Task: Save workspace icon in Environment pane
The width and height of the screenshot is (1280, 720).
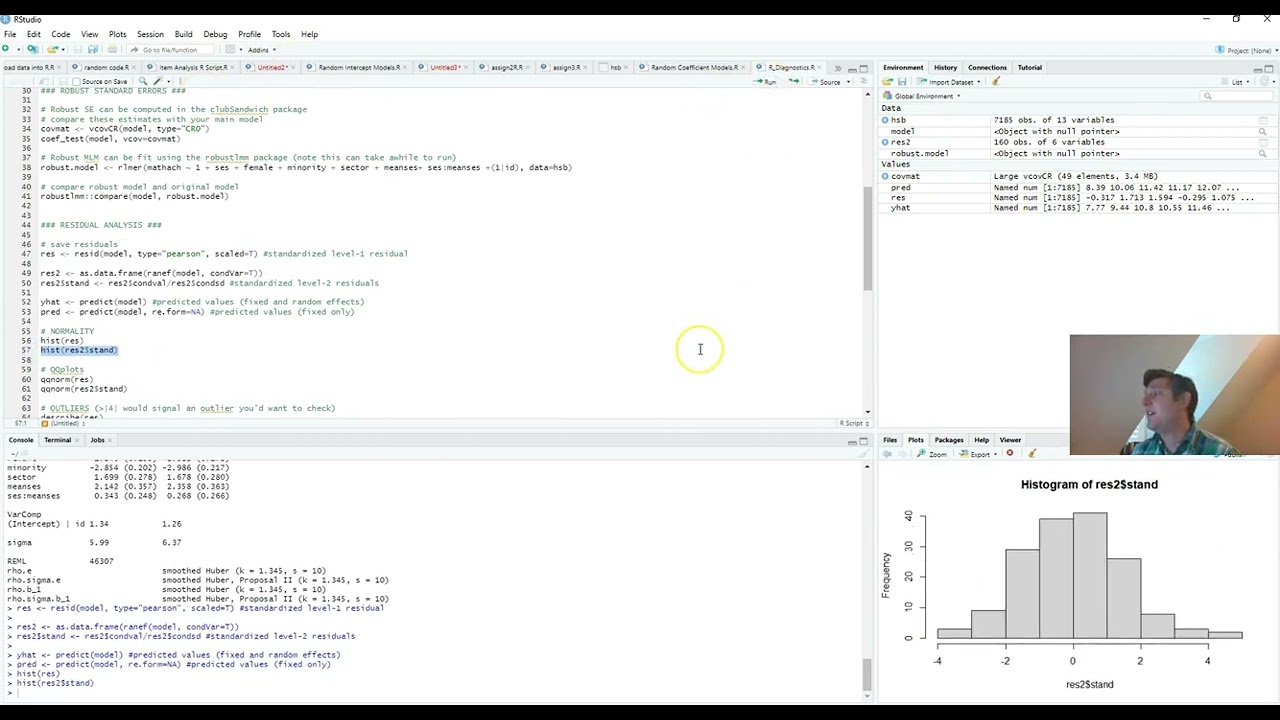Action: point(902,82)
